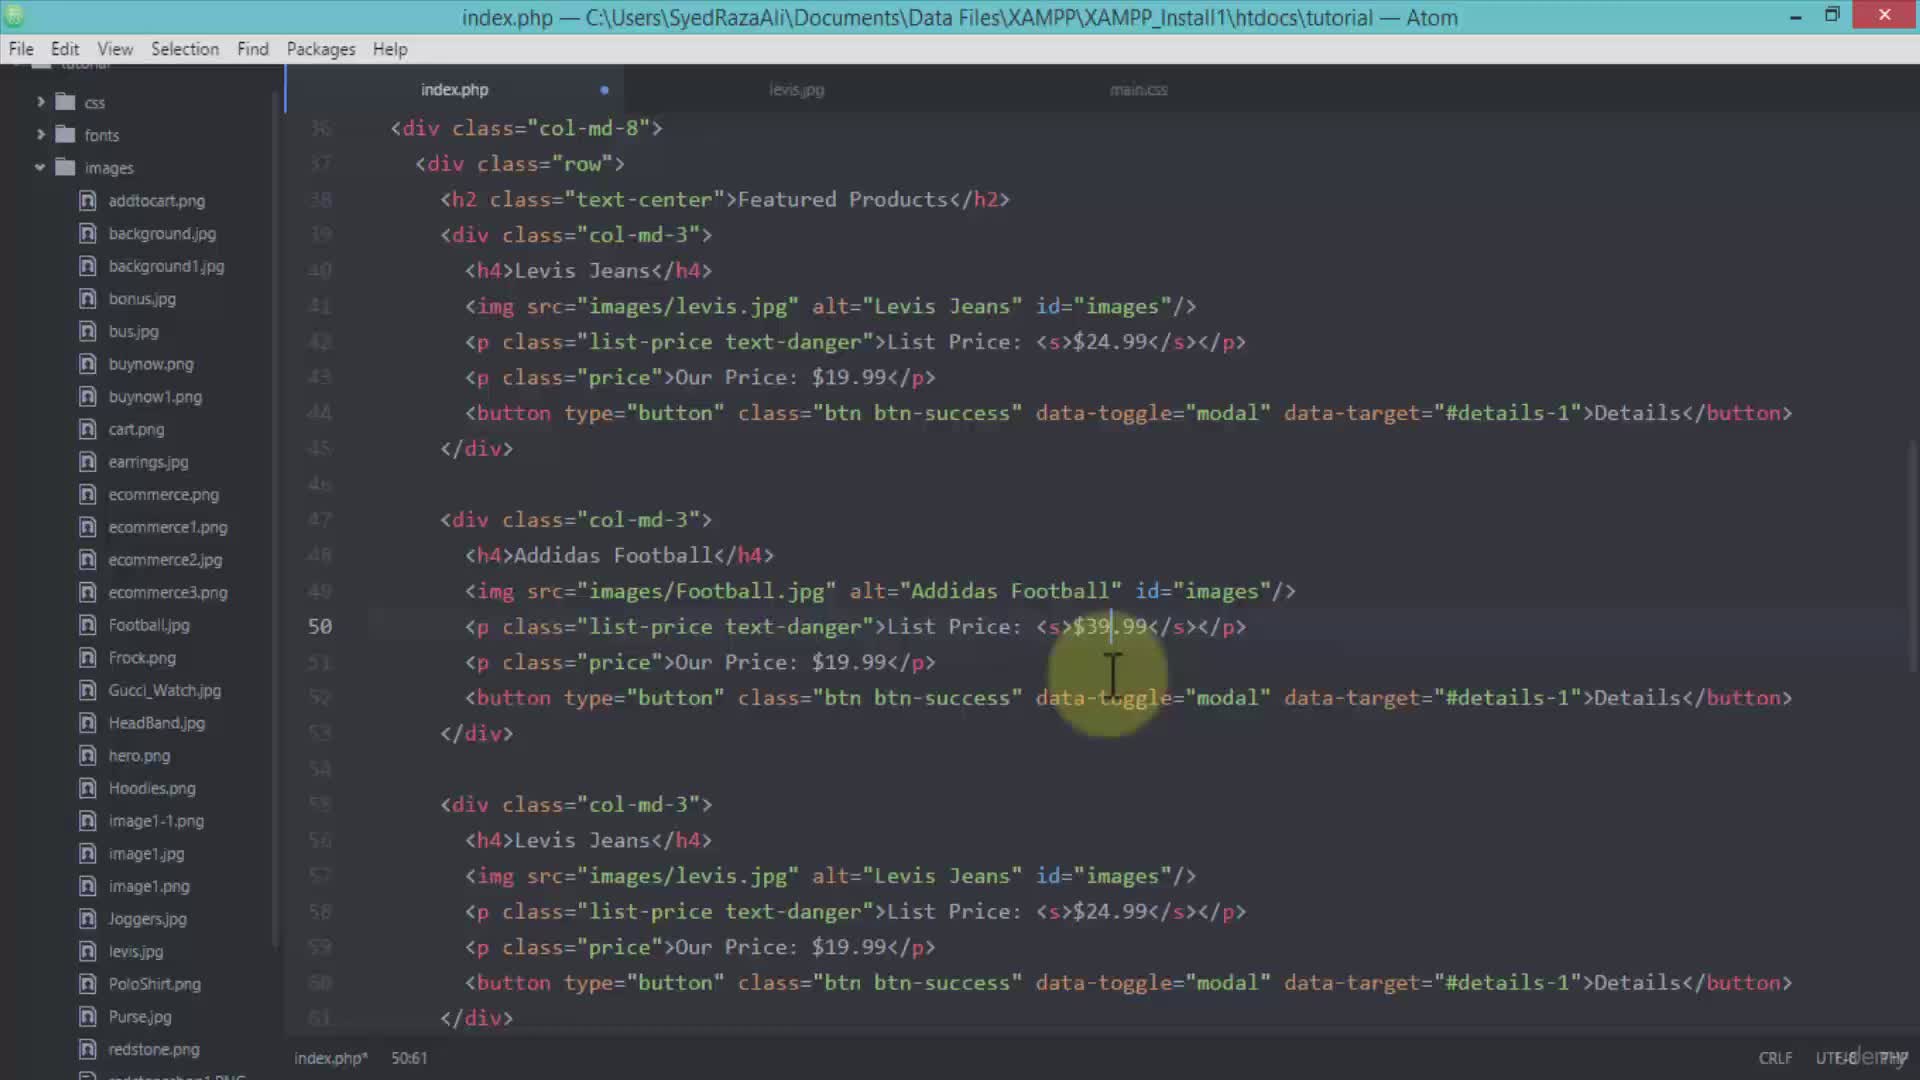Click the file icon beside redstone.png
The width and height of the screenshot is (1920, 1080).
[88, 1049]
